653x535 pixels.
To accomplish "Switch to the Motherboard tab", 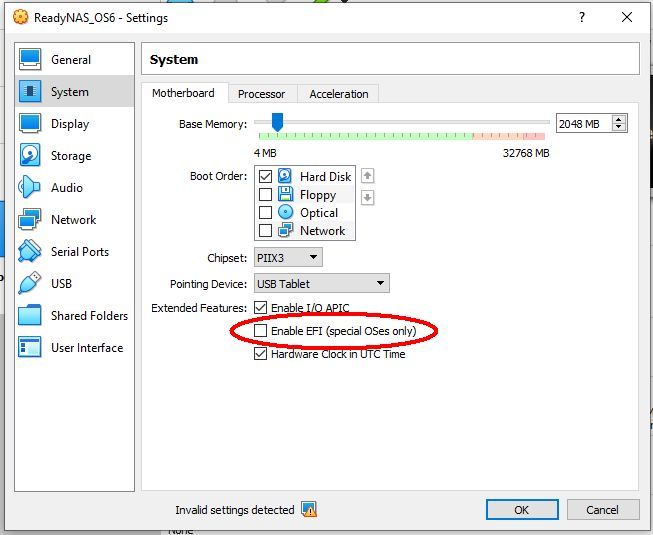I will tap(183, 93).
